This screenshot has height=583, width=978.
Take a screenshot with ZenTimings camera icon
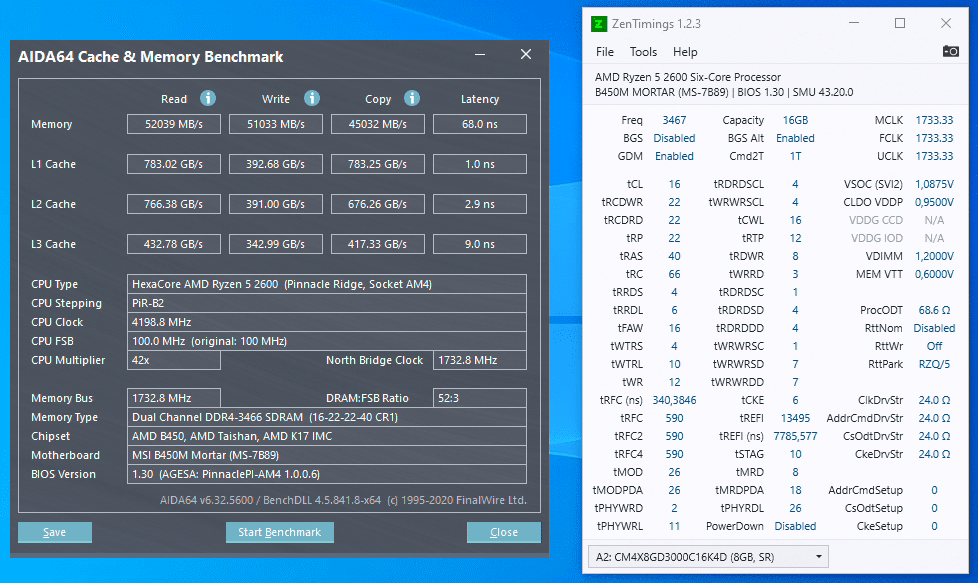(951, 51)
